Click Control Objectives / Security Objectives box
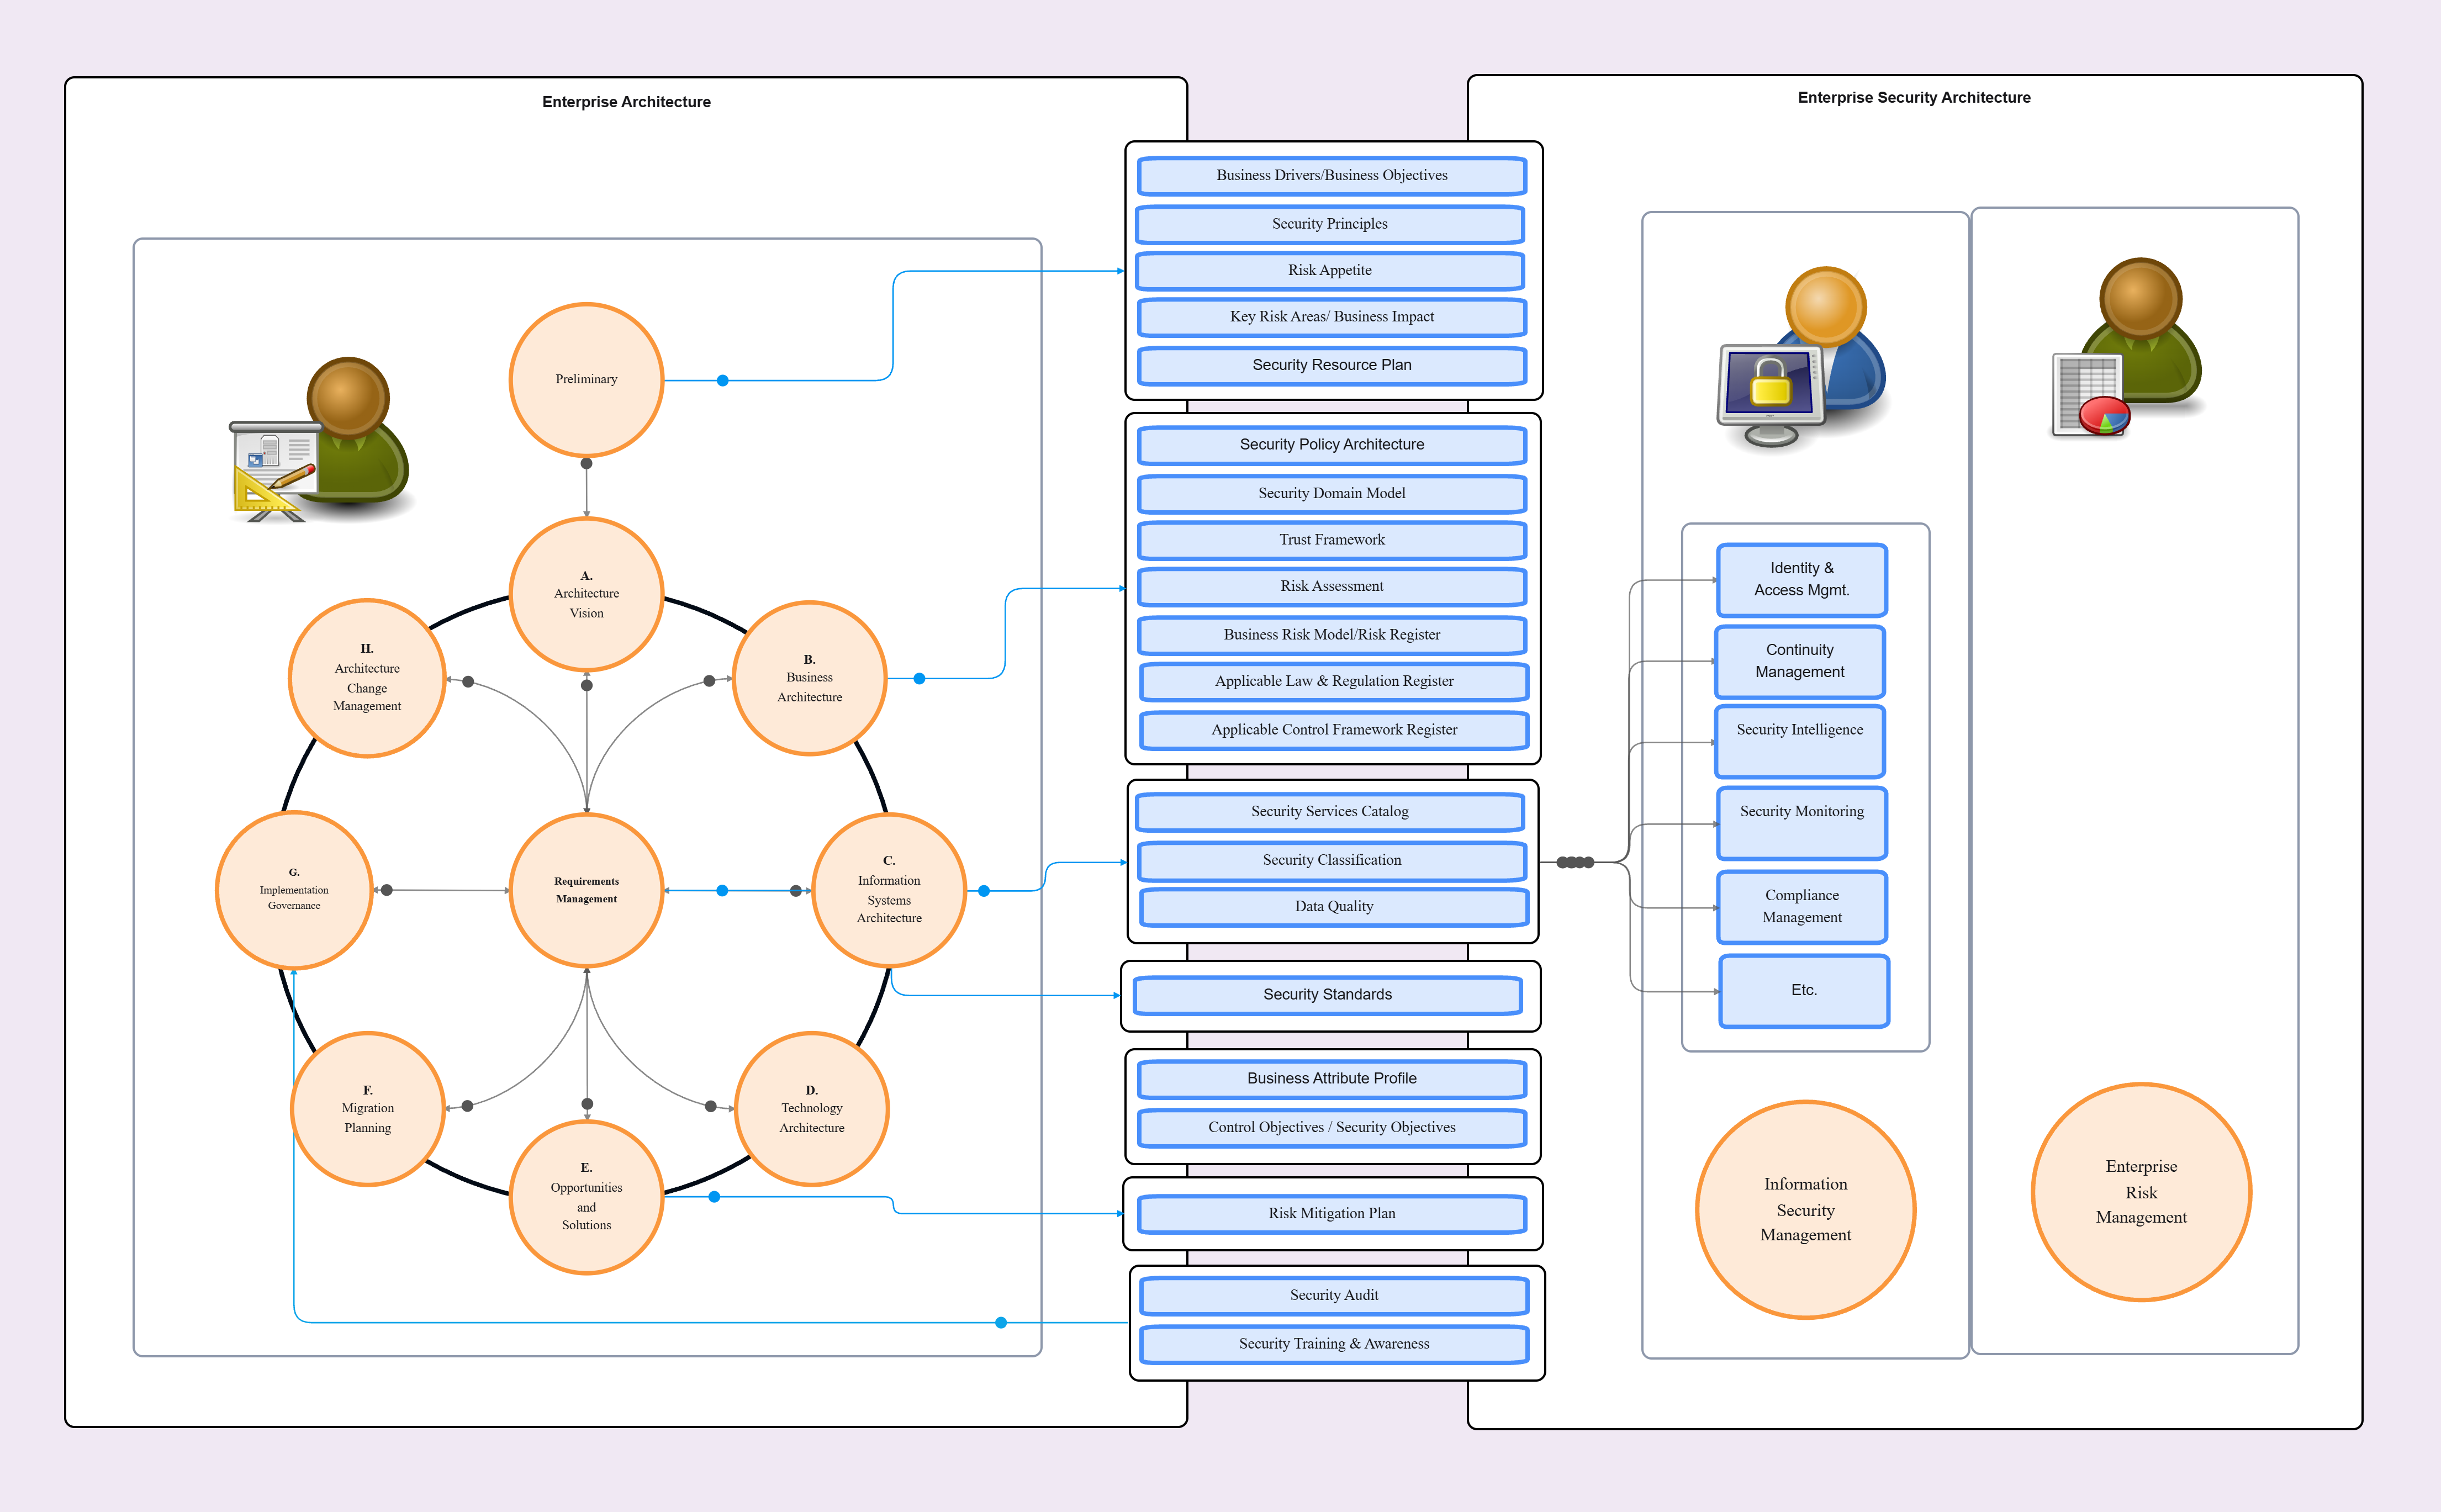 point(1332,1128)
